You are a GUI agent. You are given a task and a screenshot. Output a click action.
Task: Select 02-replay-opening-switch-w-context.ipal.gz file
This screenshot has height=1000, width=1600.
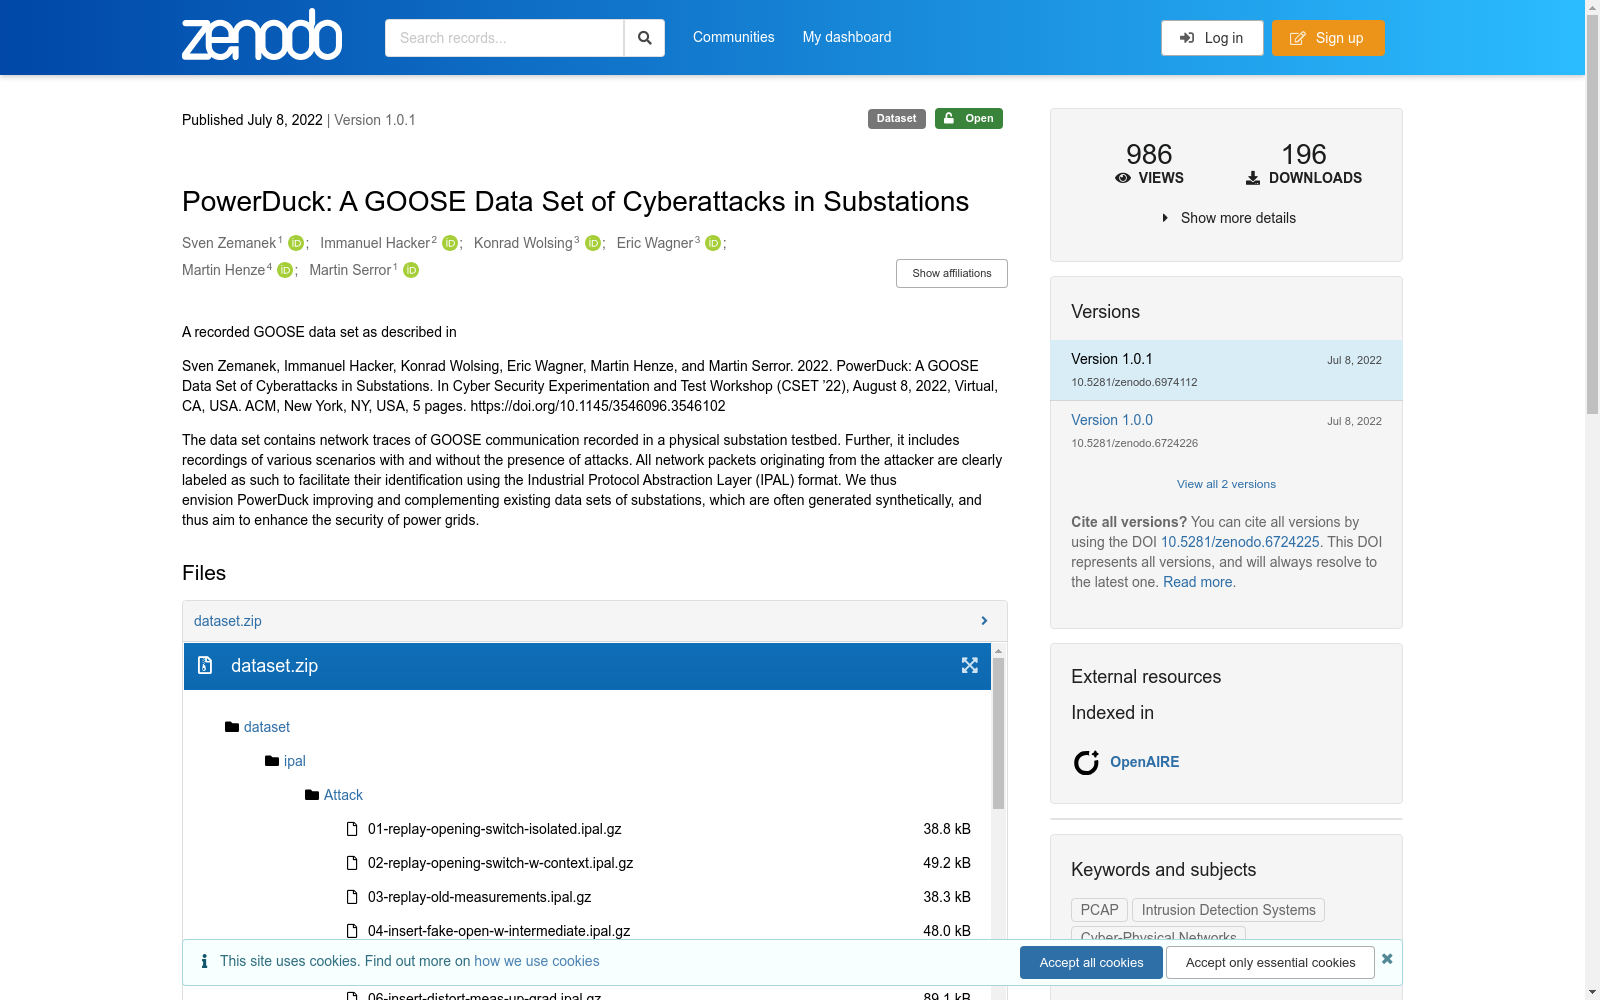tap(501, 863)
